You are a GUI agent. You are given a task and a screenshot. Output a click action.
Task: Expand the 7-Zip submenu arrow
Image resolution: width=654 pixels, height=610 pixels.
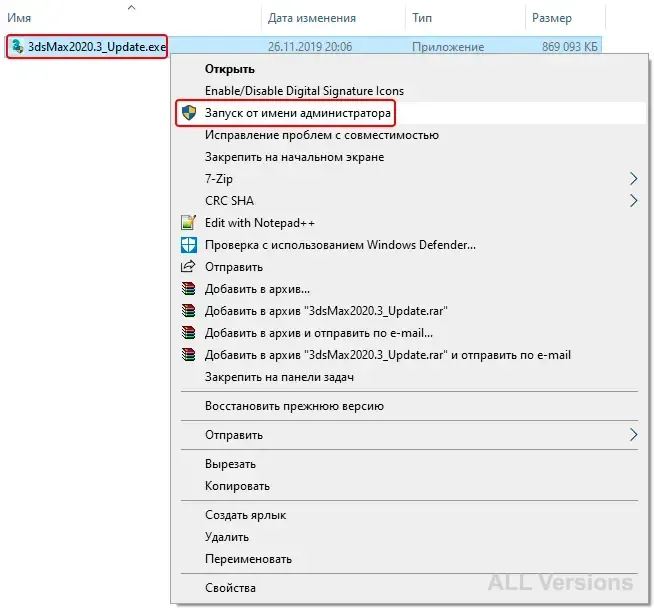tap(634, 179)
